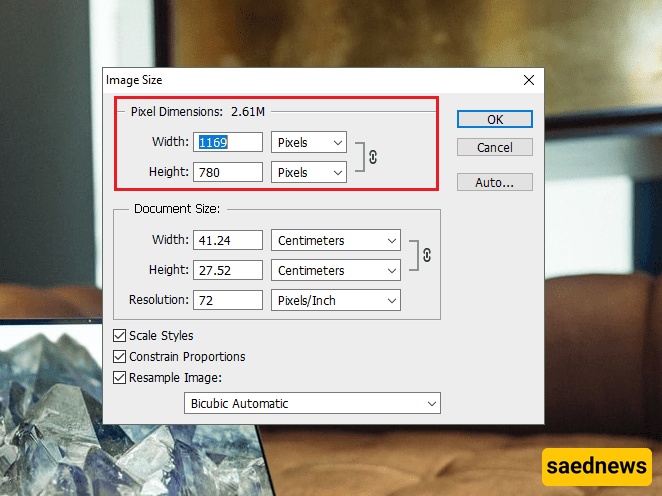662x496 pixels.
Task: Expand the Bicubic Automatic resample method dropdown
Action: pyautogui.click(x=312, y=404)
